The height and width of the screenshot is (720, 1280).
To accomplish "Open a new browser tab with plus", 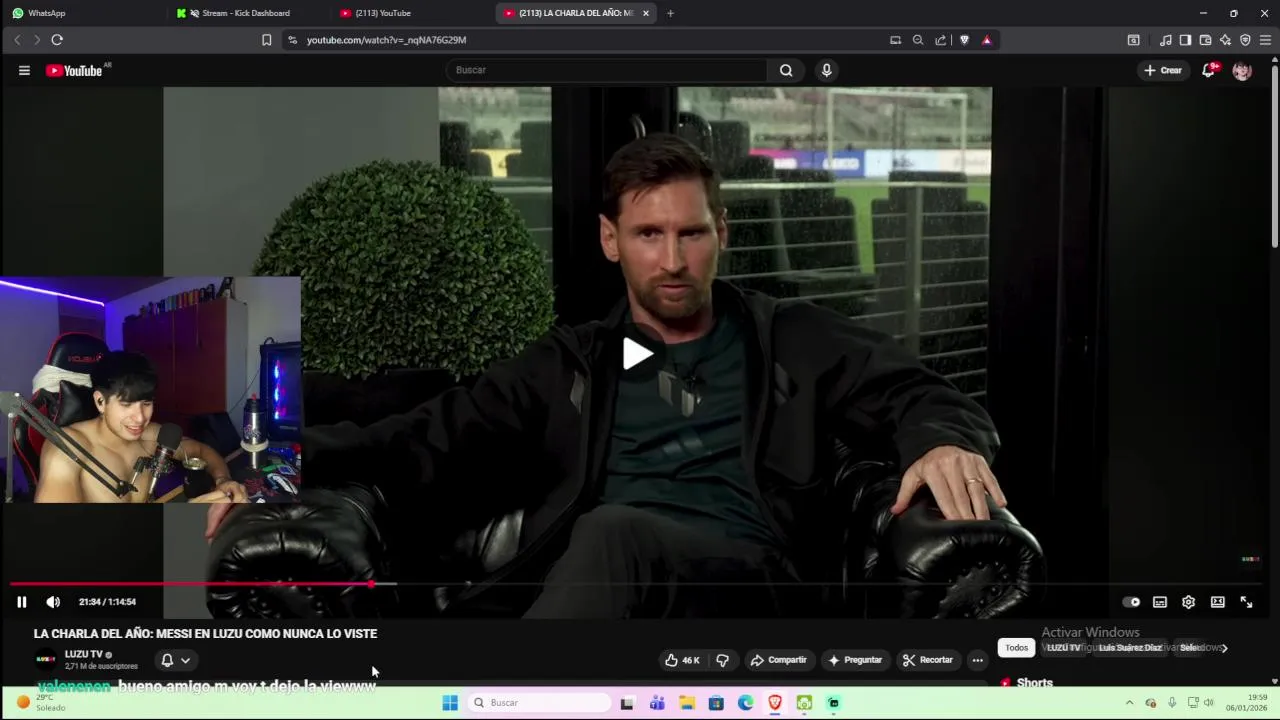I will (x=670, y=13).
